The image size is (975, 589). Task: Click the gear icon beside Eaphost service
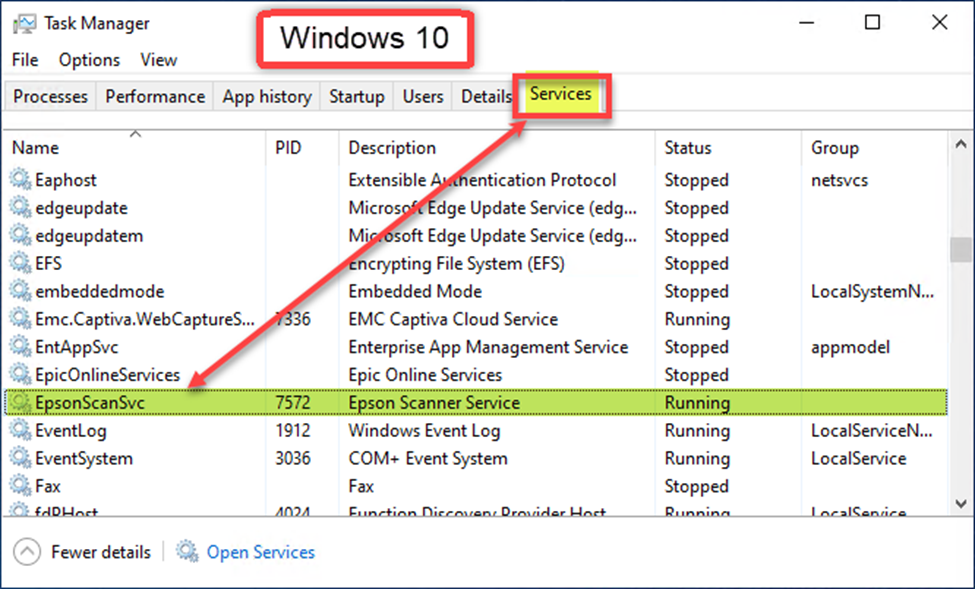click(20, 181)
